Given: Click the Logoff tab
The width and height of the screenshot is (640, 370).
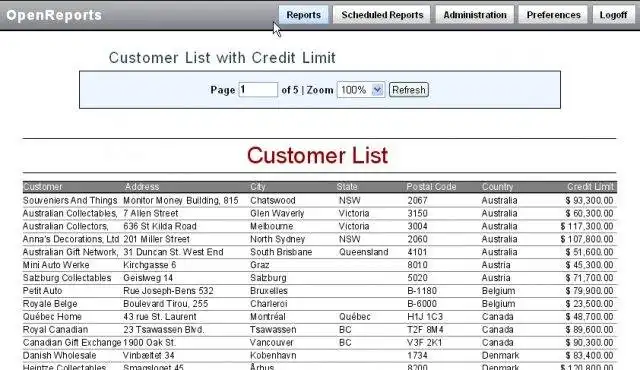Looking at the screenshot, I should click(613, 15).
